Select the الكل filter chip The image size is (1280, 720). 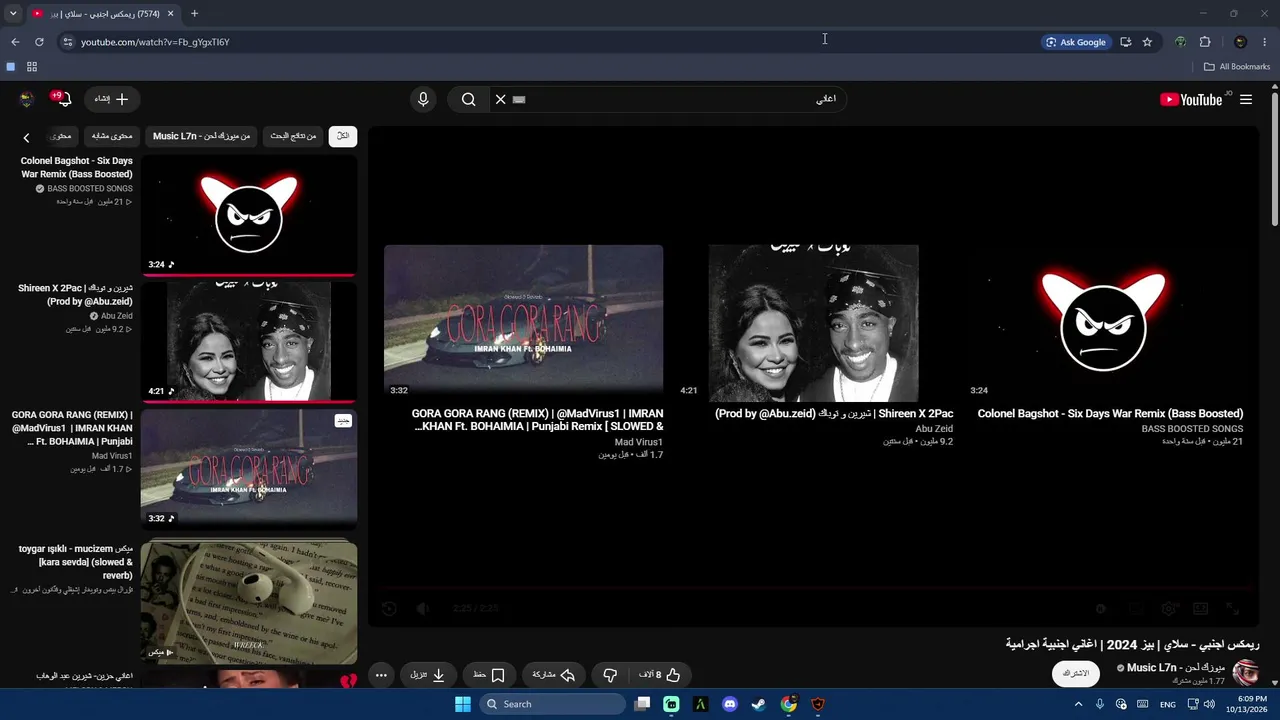(343, 136)
